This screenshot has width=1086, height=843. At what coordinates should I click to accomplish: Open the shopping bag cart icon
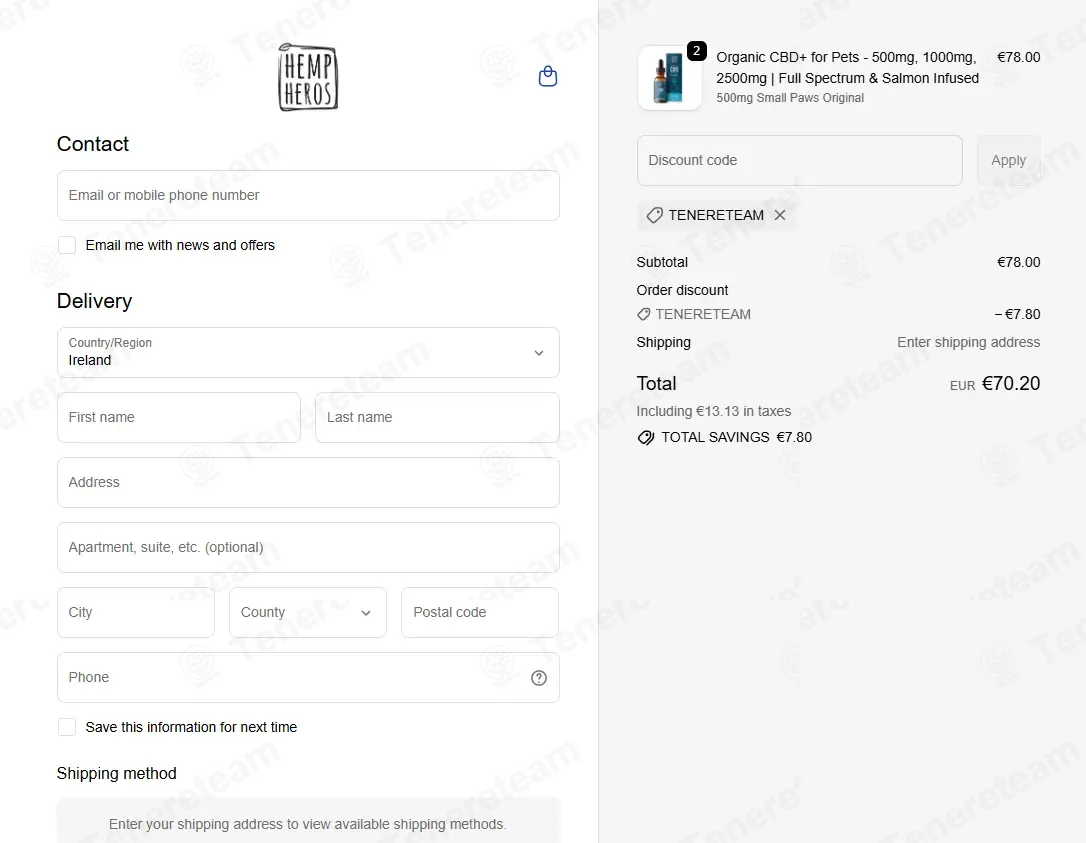pos(548,76)
